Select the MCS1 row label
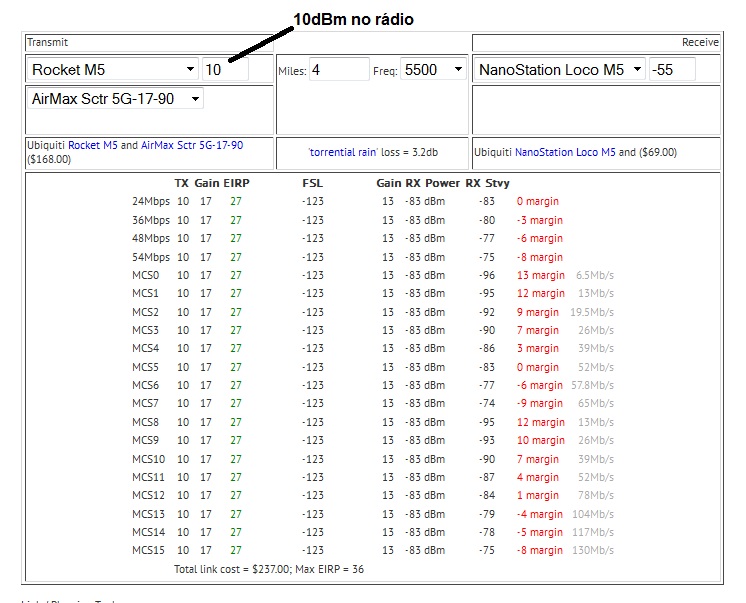Screen dimensions: 746x603 pos(146,294)
